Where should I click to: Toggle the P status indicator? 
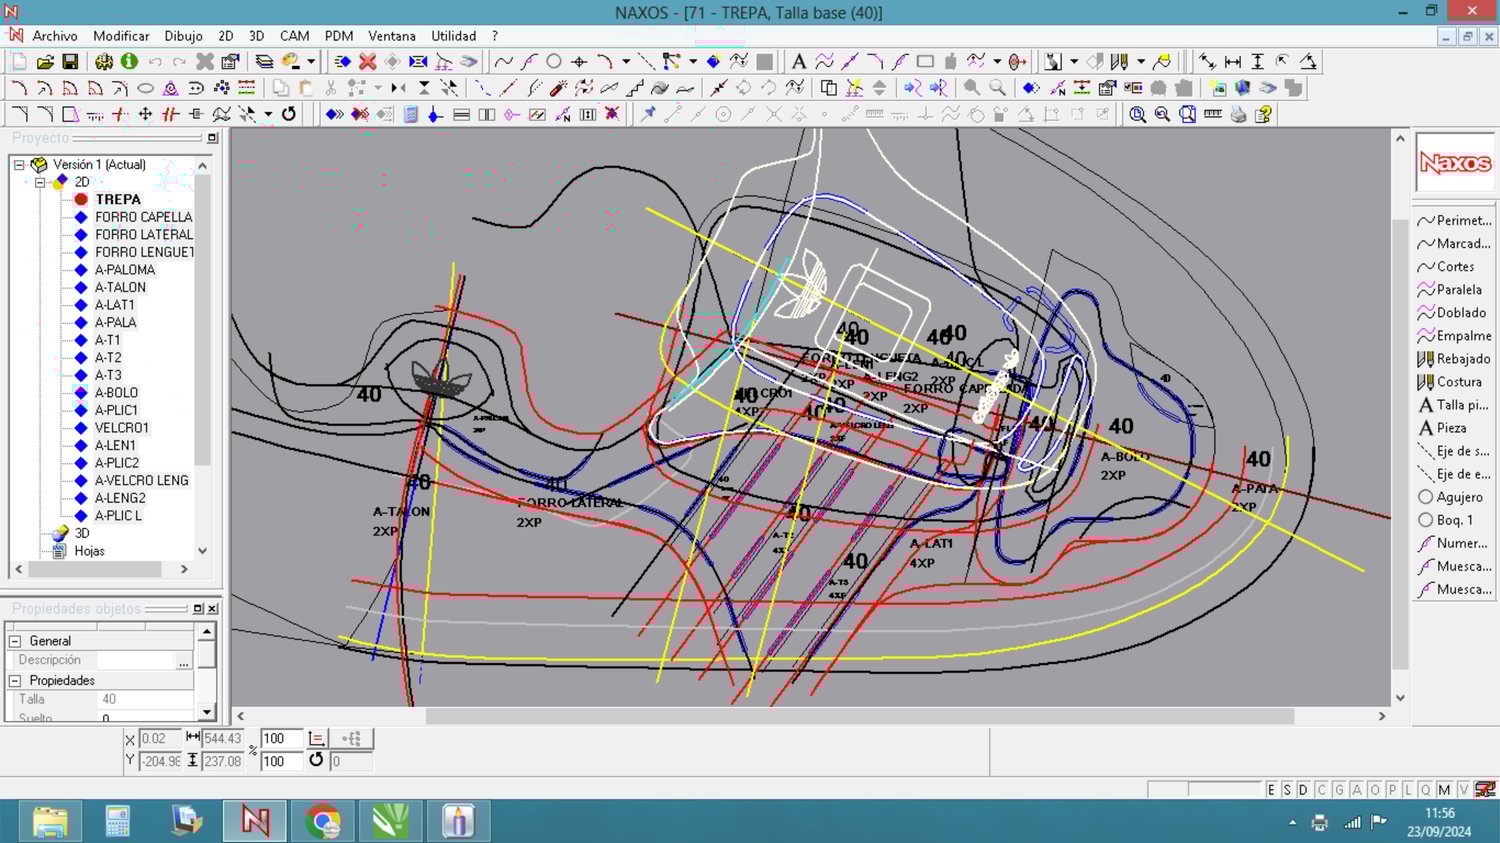coord(1391,790)
